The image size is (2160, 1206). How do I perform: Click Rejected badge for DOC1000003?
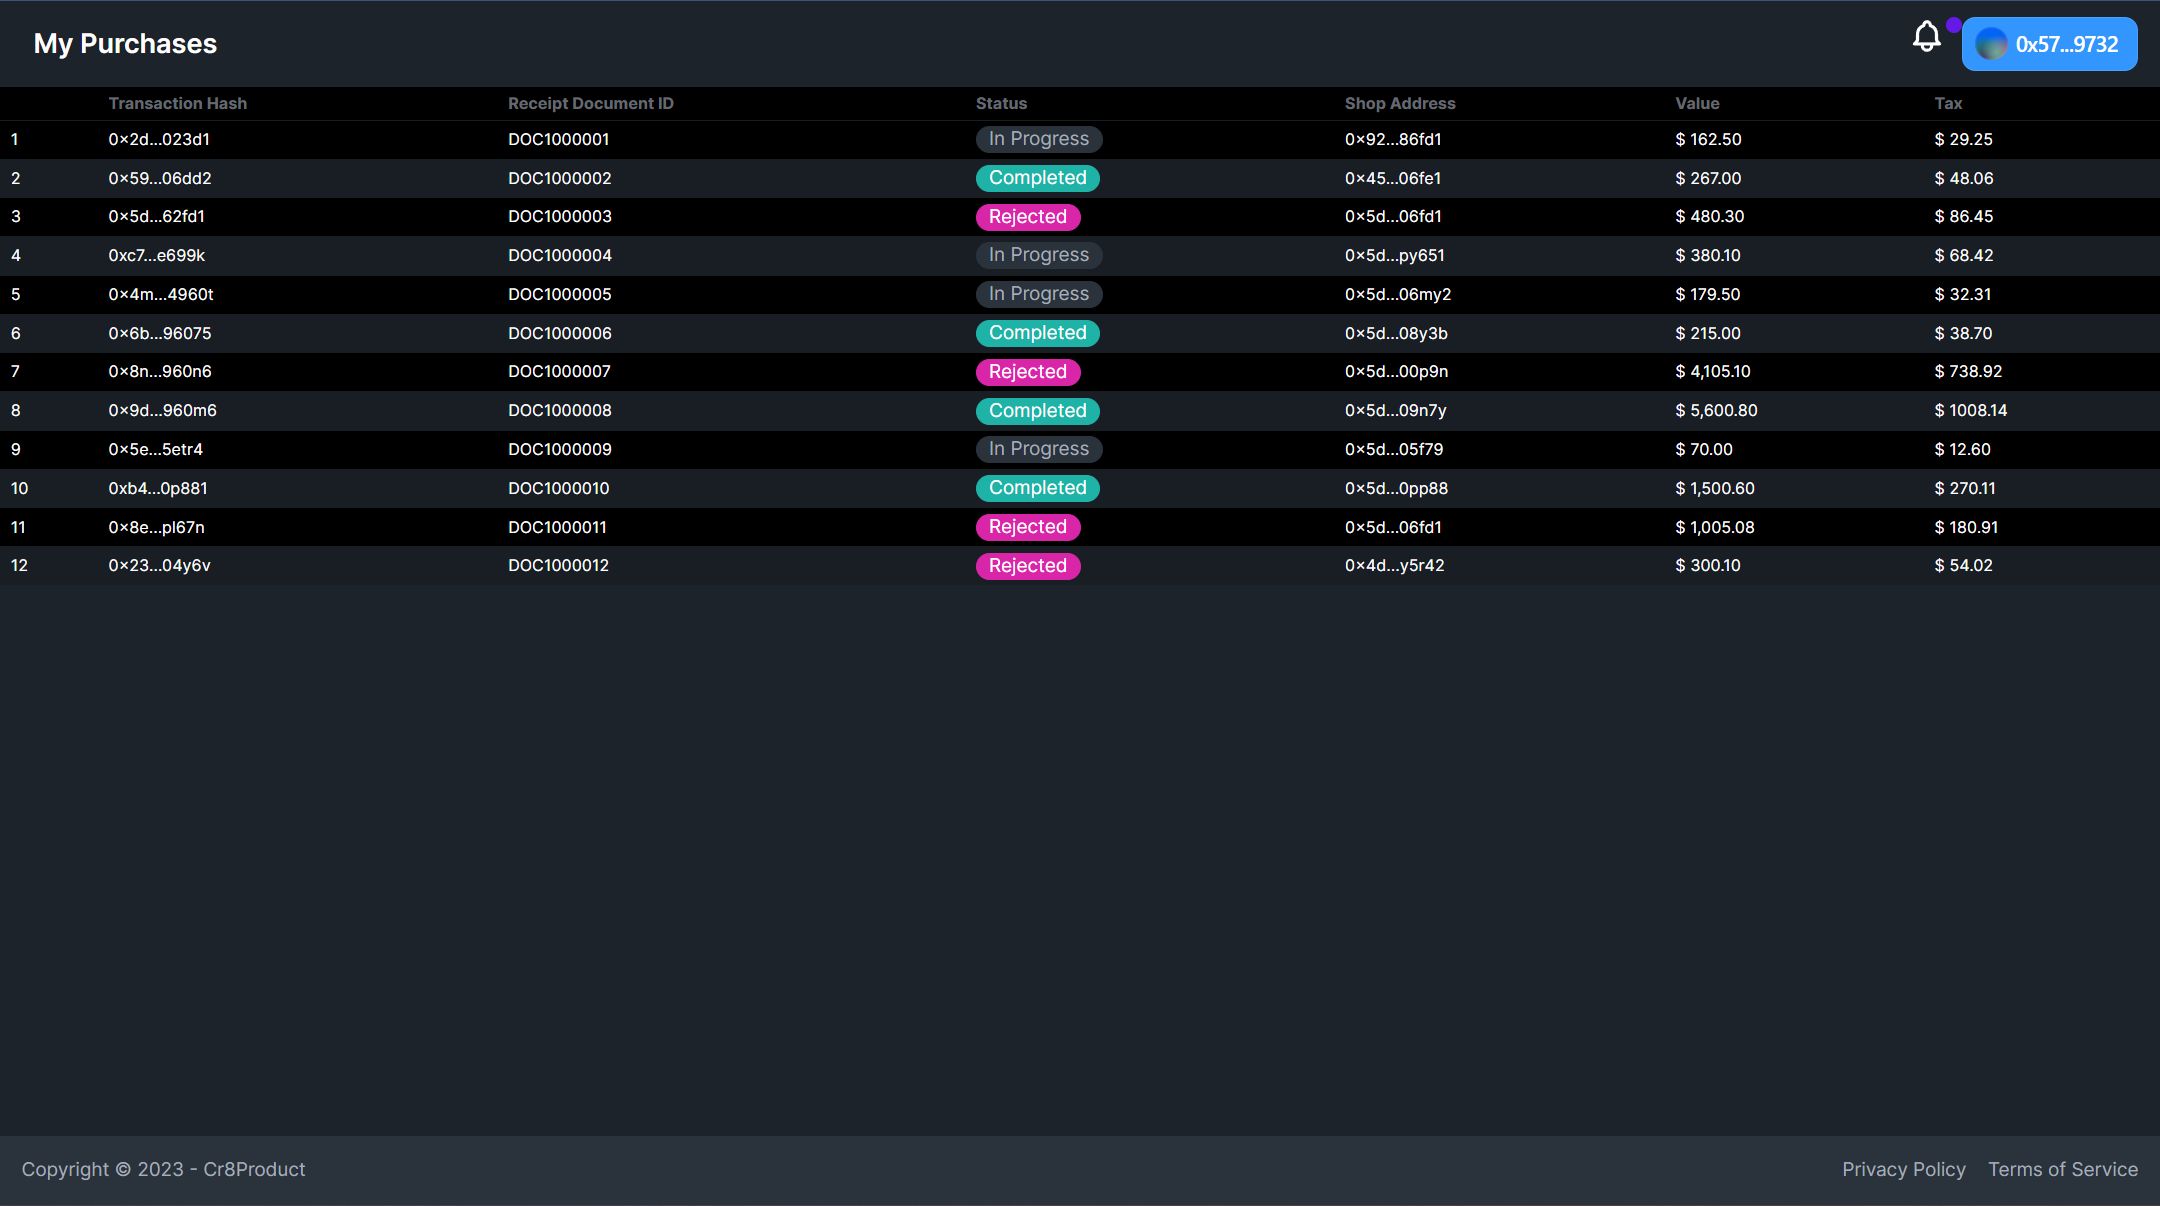[x=1027, y=217]
